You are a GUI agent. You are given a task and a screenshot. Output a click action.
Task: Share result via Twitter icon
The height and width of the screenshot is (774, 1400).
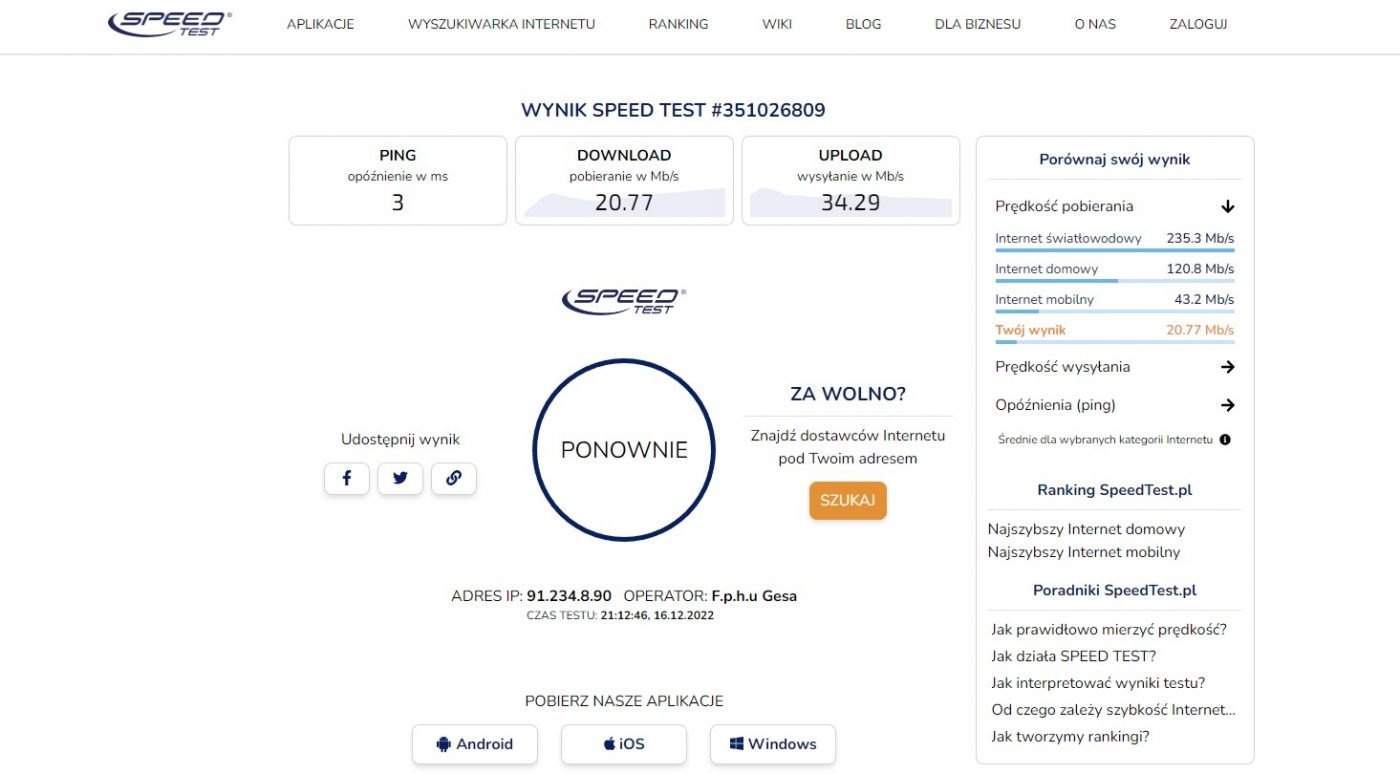click(x=400, y=479)
